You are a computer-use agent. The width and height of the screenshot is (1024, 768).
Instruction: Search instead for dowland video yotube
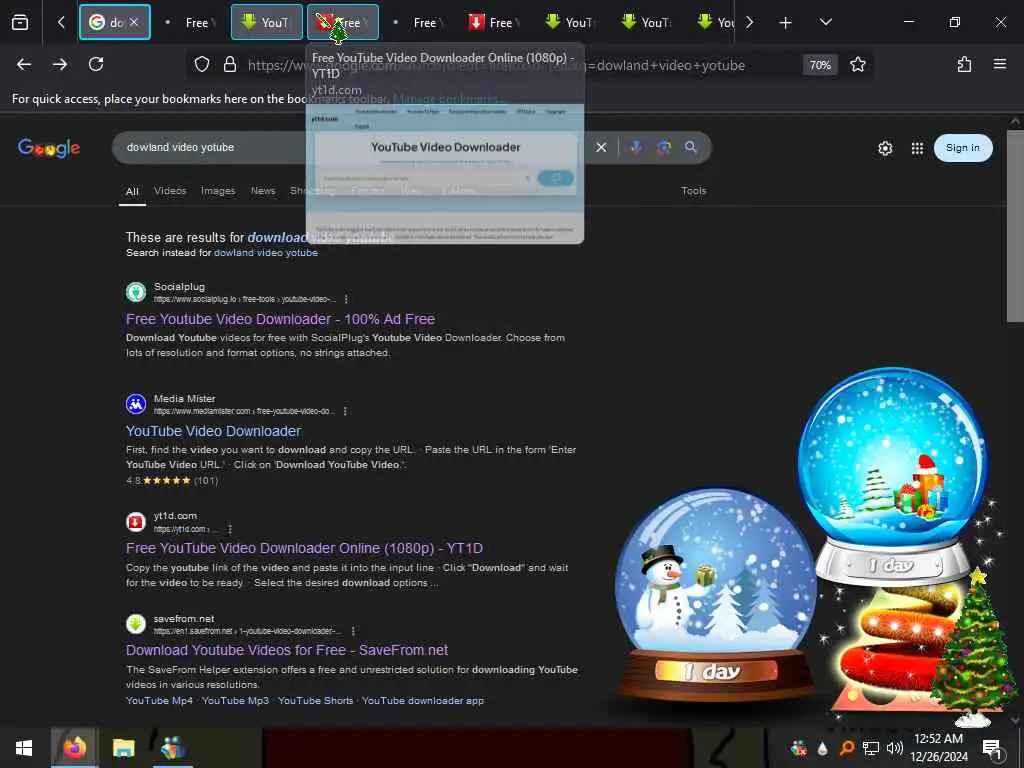pyautogui.click(x=266, y=253)
